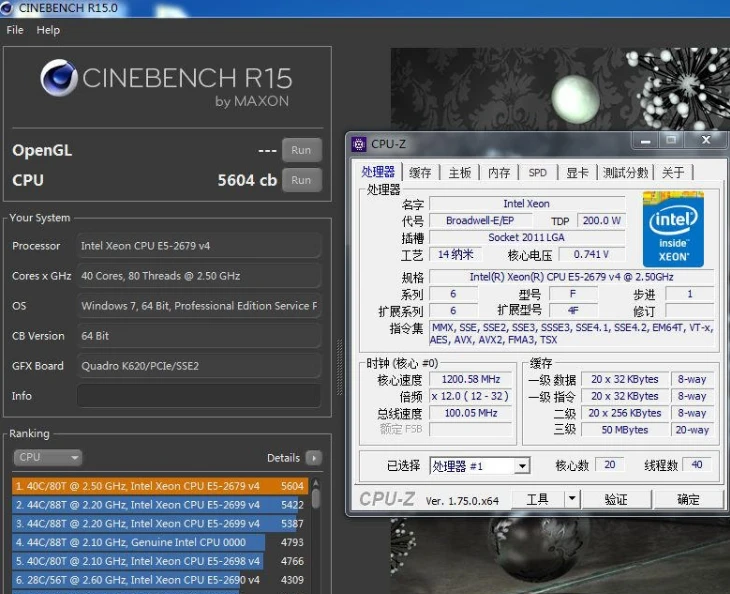
Task: Select ranking row 2 E5-2699 v4 5422
Action: [160, 505]
